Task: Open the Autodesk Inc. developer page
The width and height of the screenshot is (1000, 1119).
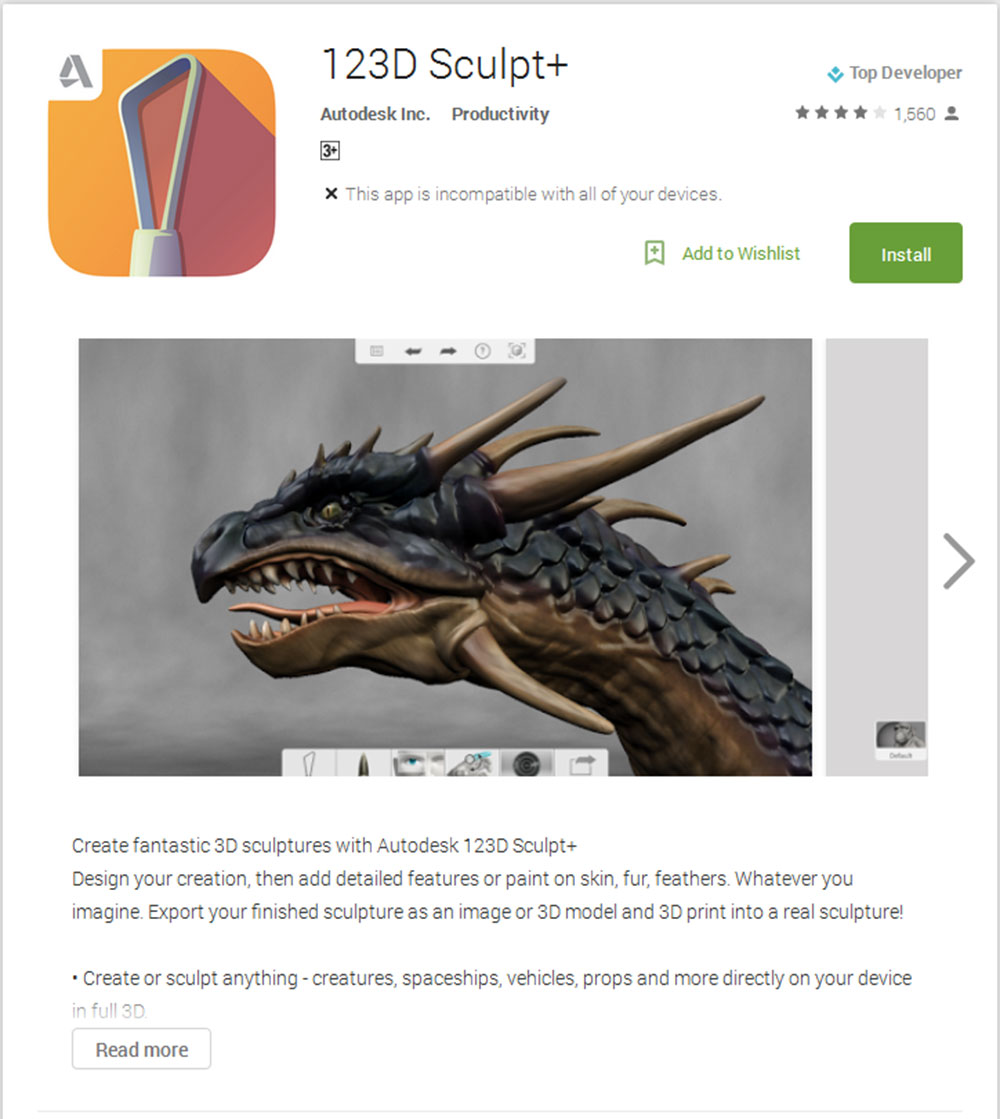Action: 375,114
